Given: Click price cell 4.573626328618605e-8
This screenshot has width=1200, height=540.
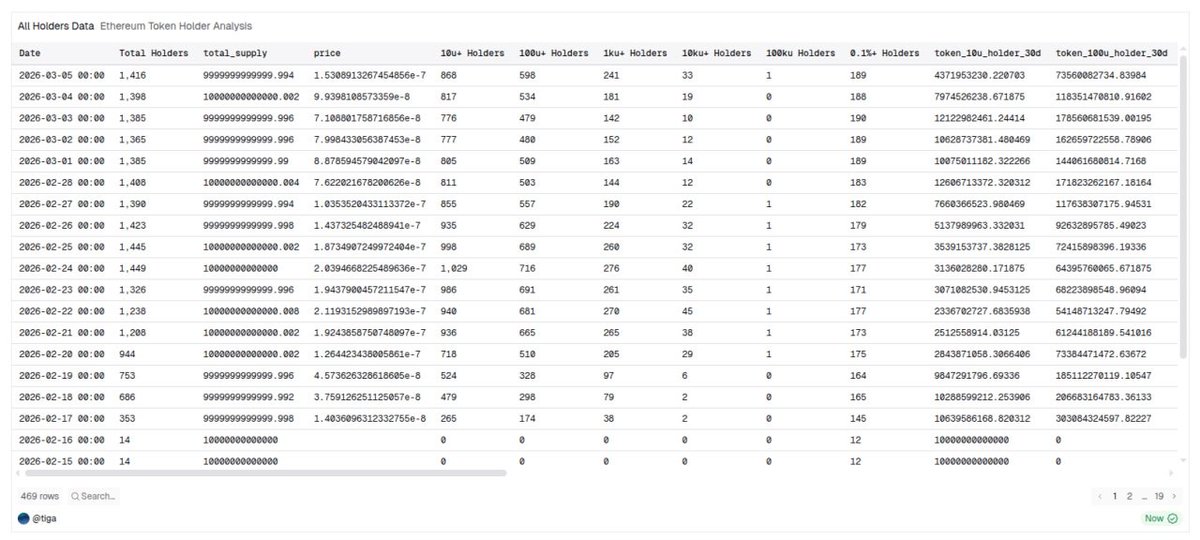Looking at the screenshot, I should pos(367,375).
